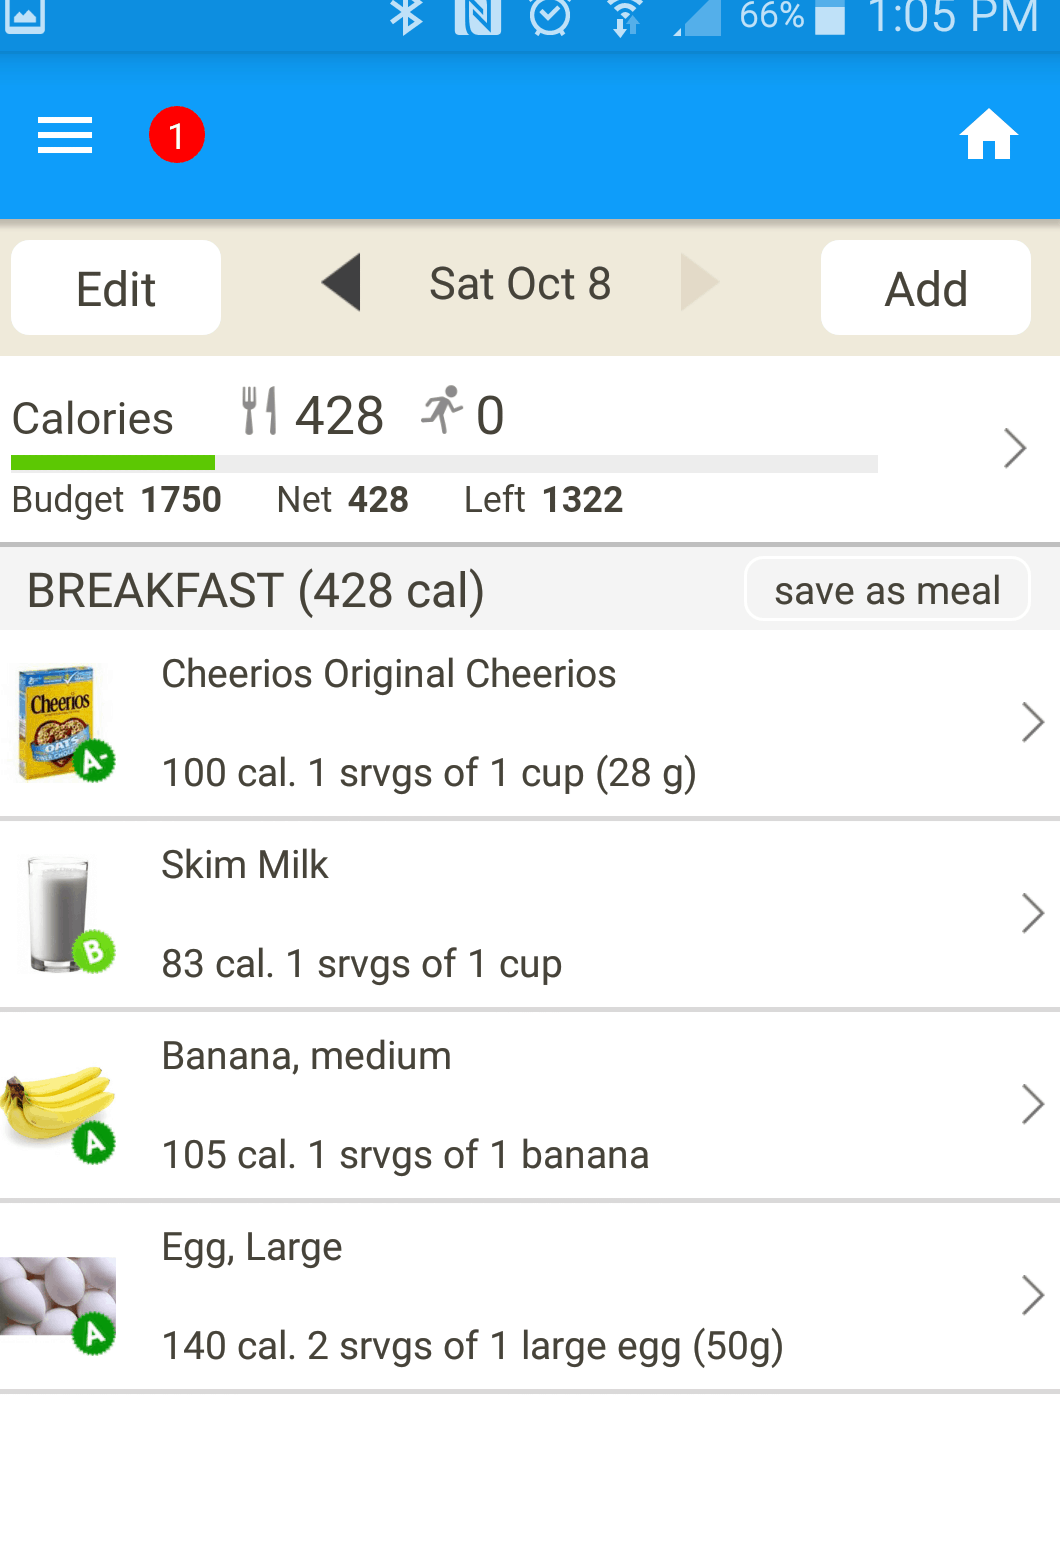The width and height of the screenshot is (1060, 1545).
Task: Tap the running exercise icon
Action: click(x=442, y=410)
